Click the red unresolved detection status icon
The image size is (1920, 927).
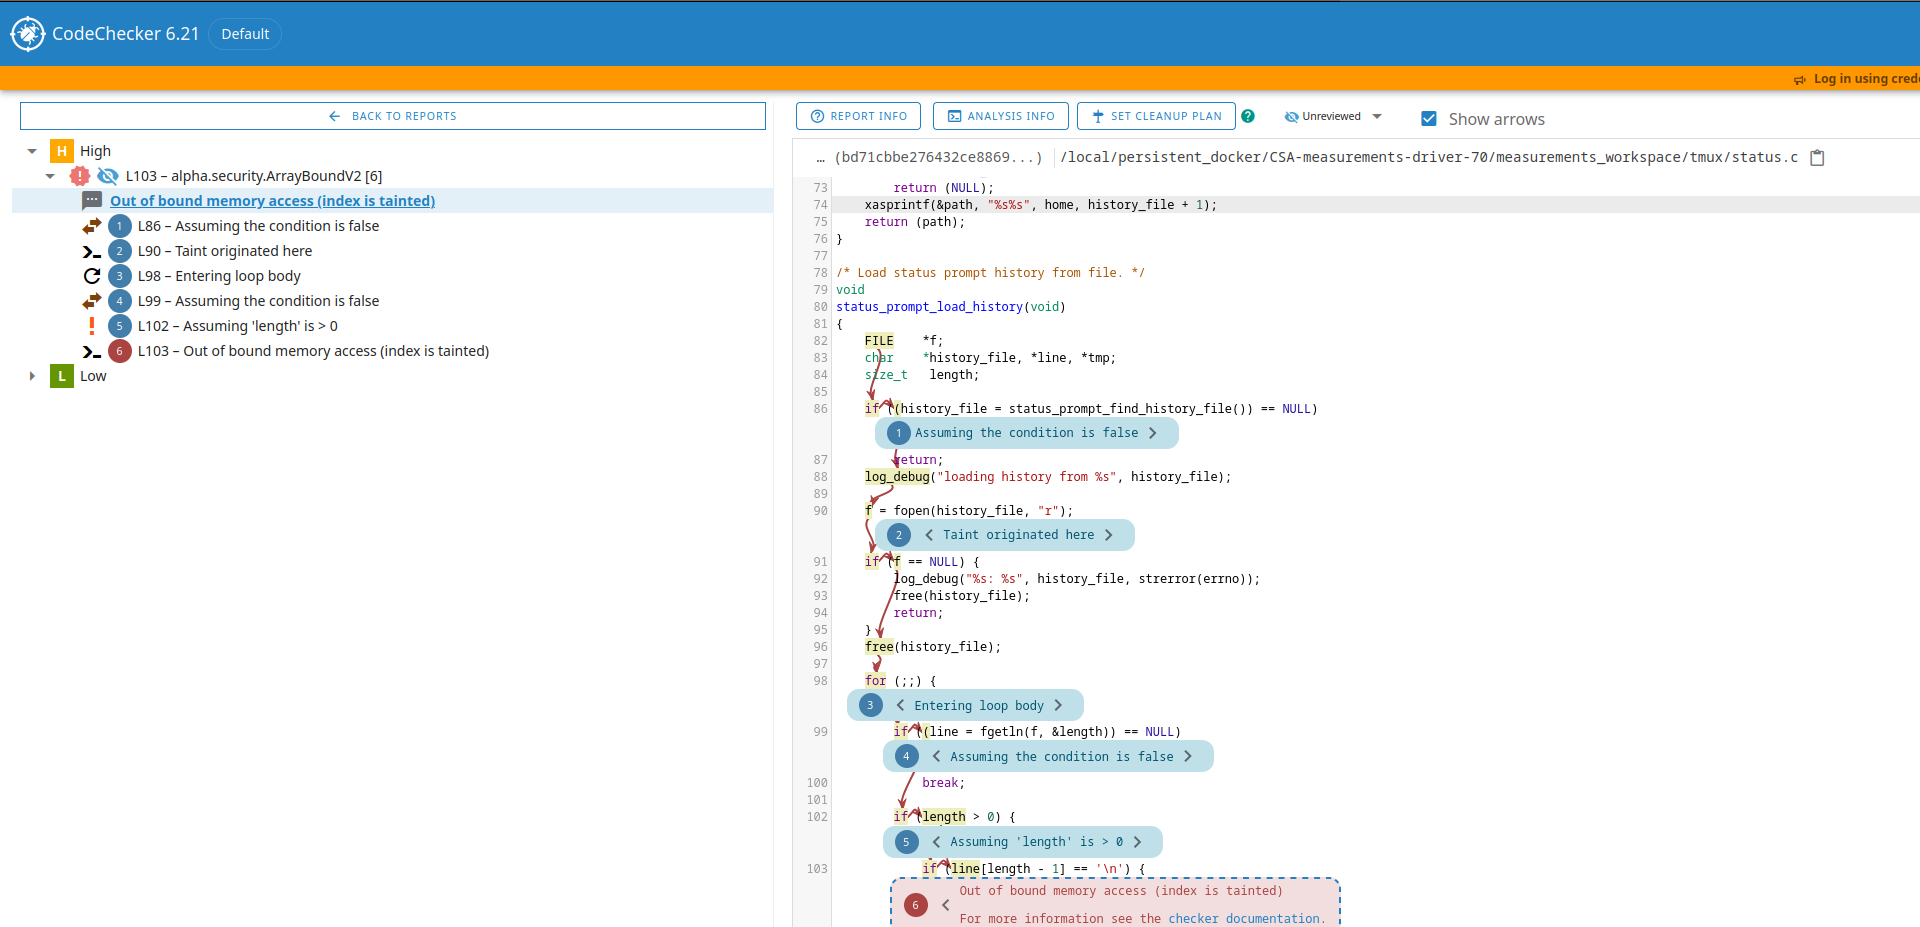[x=80, y=176]
